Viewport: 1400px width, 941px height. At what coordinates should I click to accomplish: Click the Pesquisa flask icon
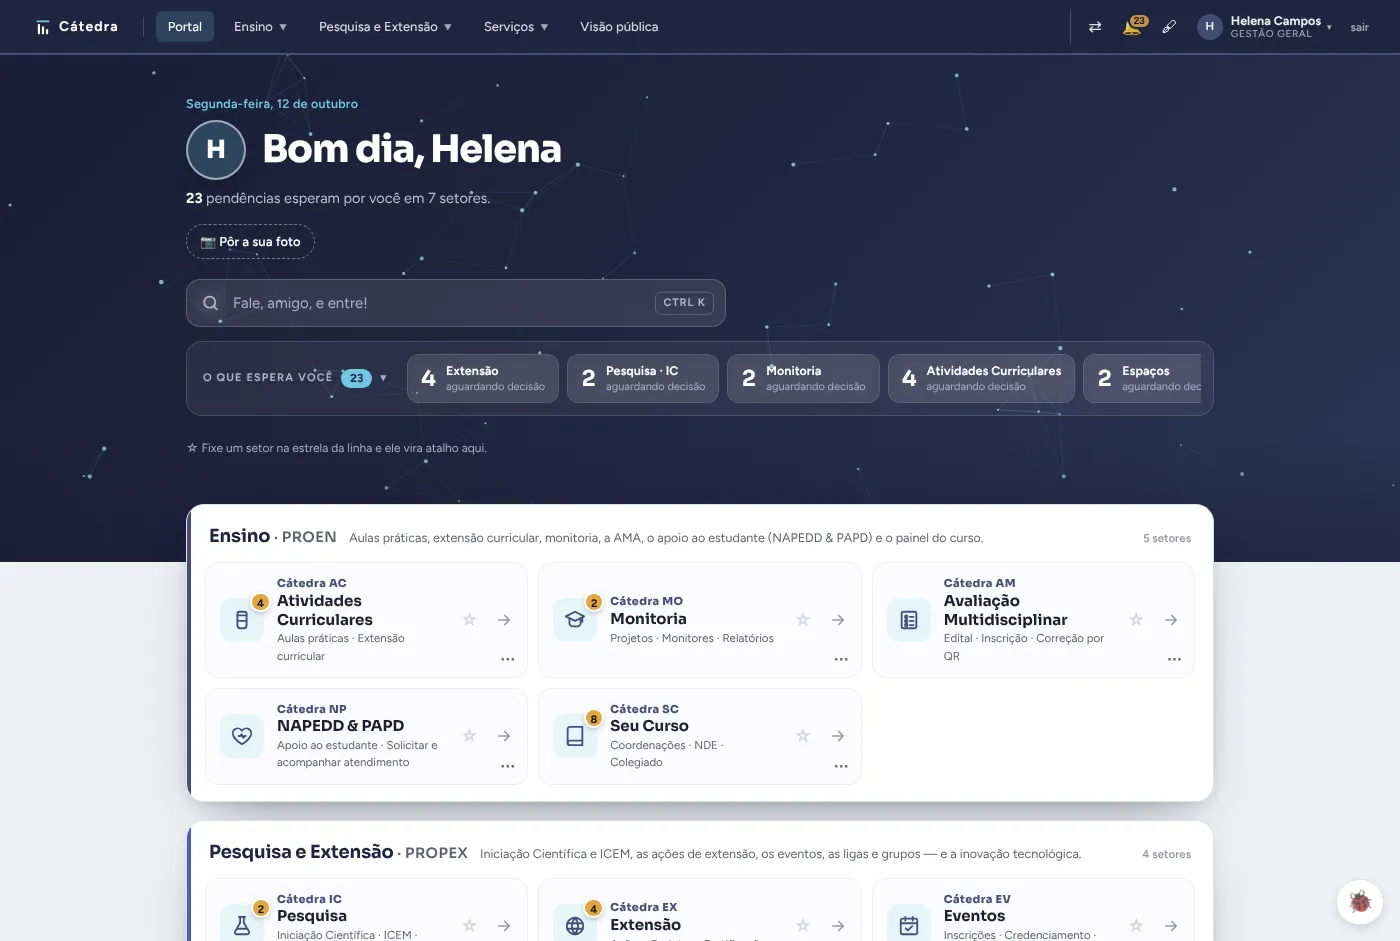coord(242,926)
